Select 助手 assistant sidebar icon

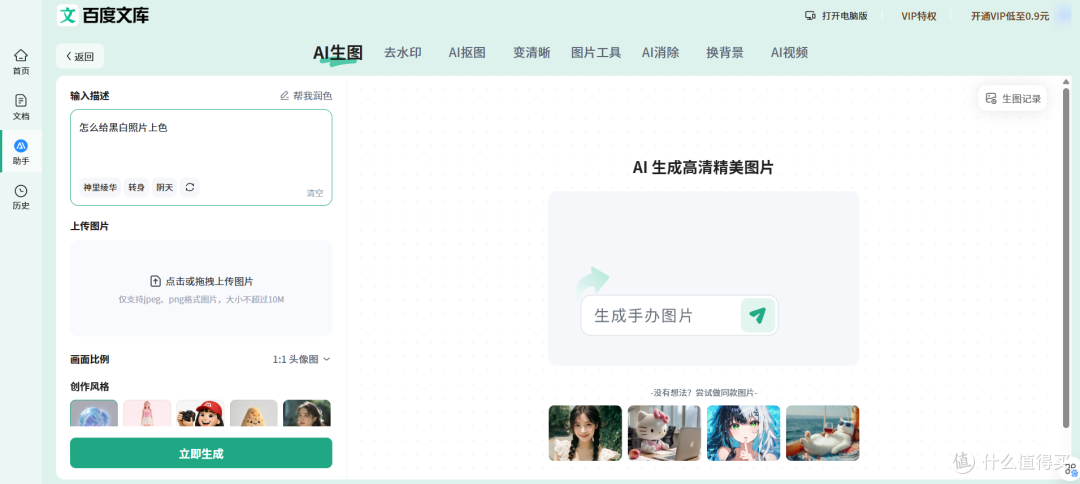(x=21, y=151)
